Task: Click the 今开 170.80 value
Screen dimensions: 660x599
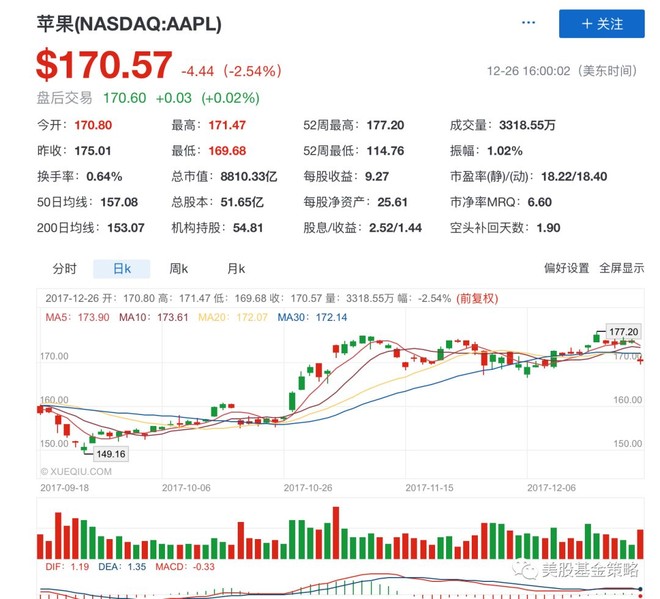Action: [x=93, y=125]
